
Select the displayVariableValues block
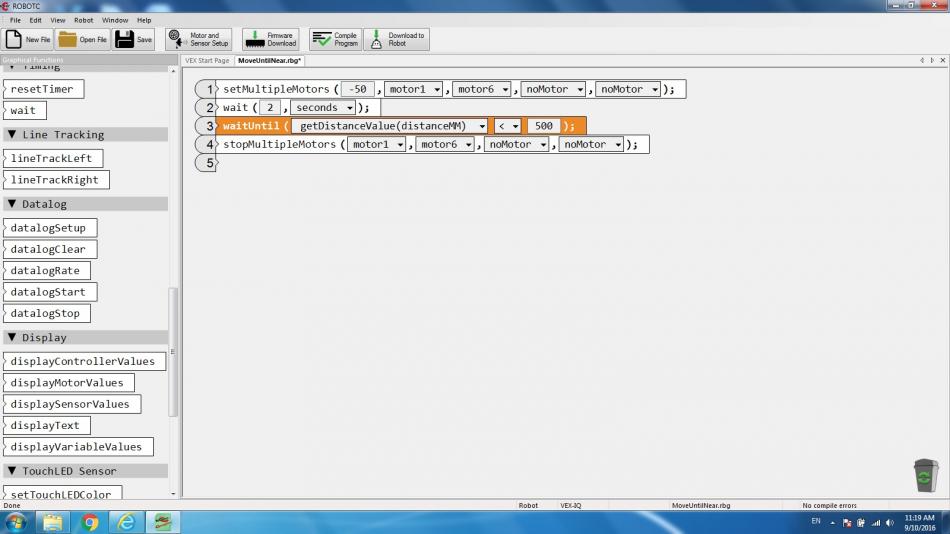point(78,447)
